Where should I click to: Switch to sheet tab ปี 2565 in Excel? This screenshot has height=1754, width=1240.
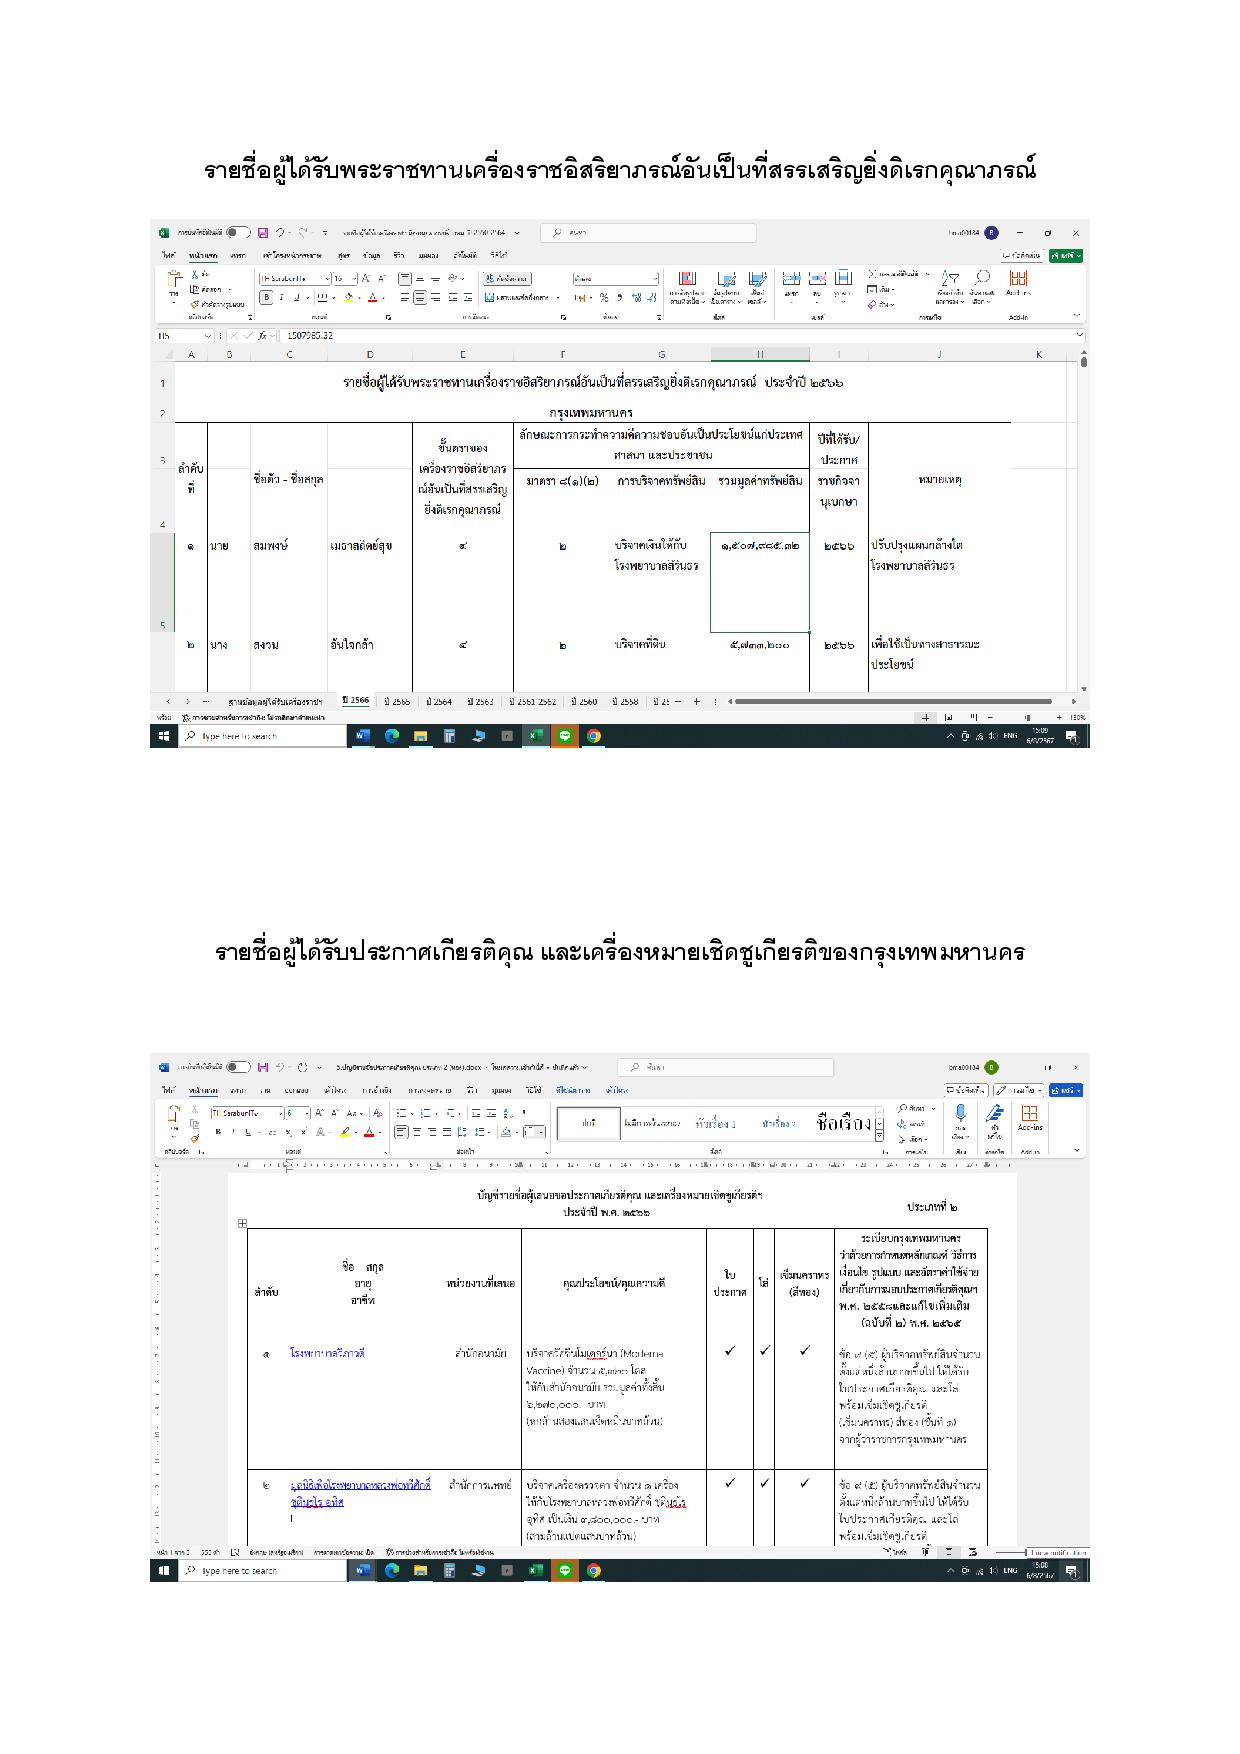396,701
